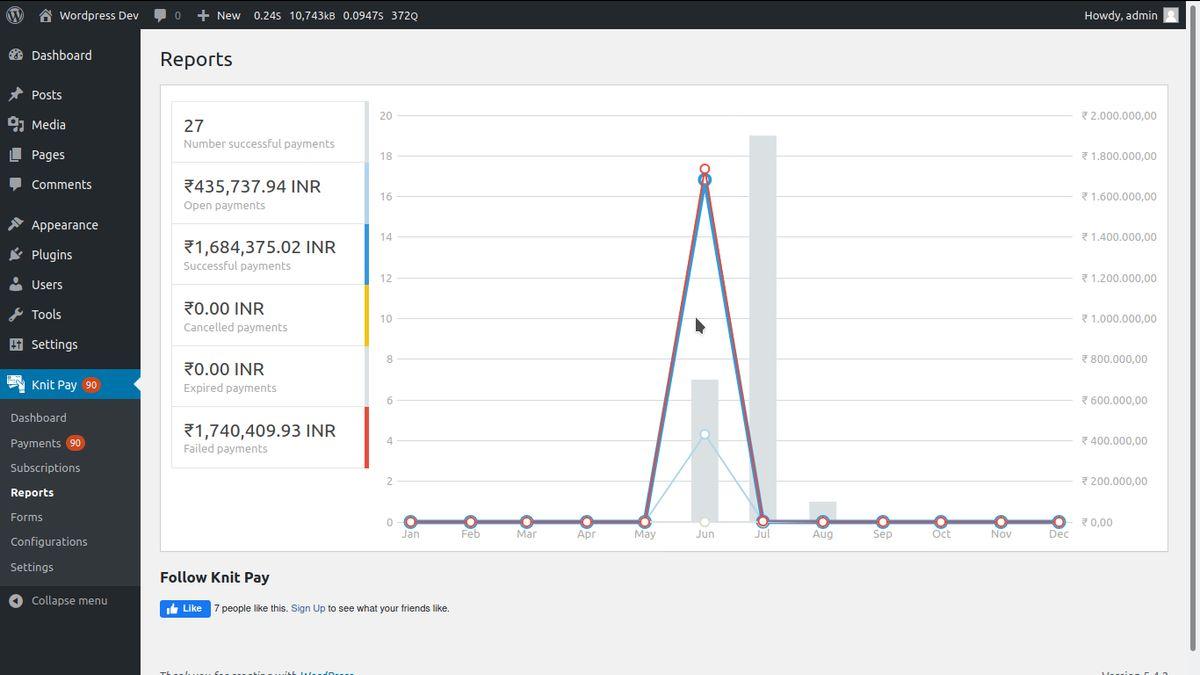Viewport: 1200px width, 675px height.
Task: Click the Facebook Like button
Action: 185,609
